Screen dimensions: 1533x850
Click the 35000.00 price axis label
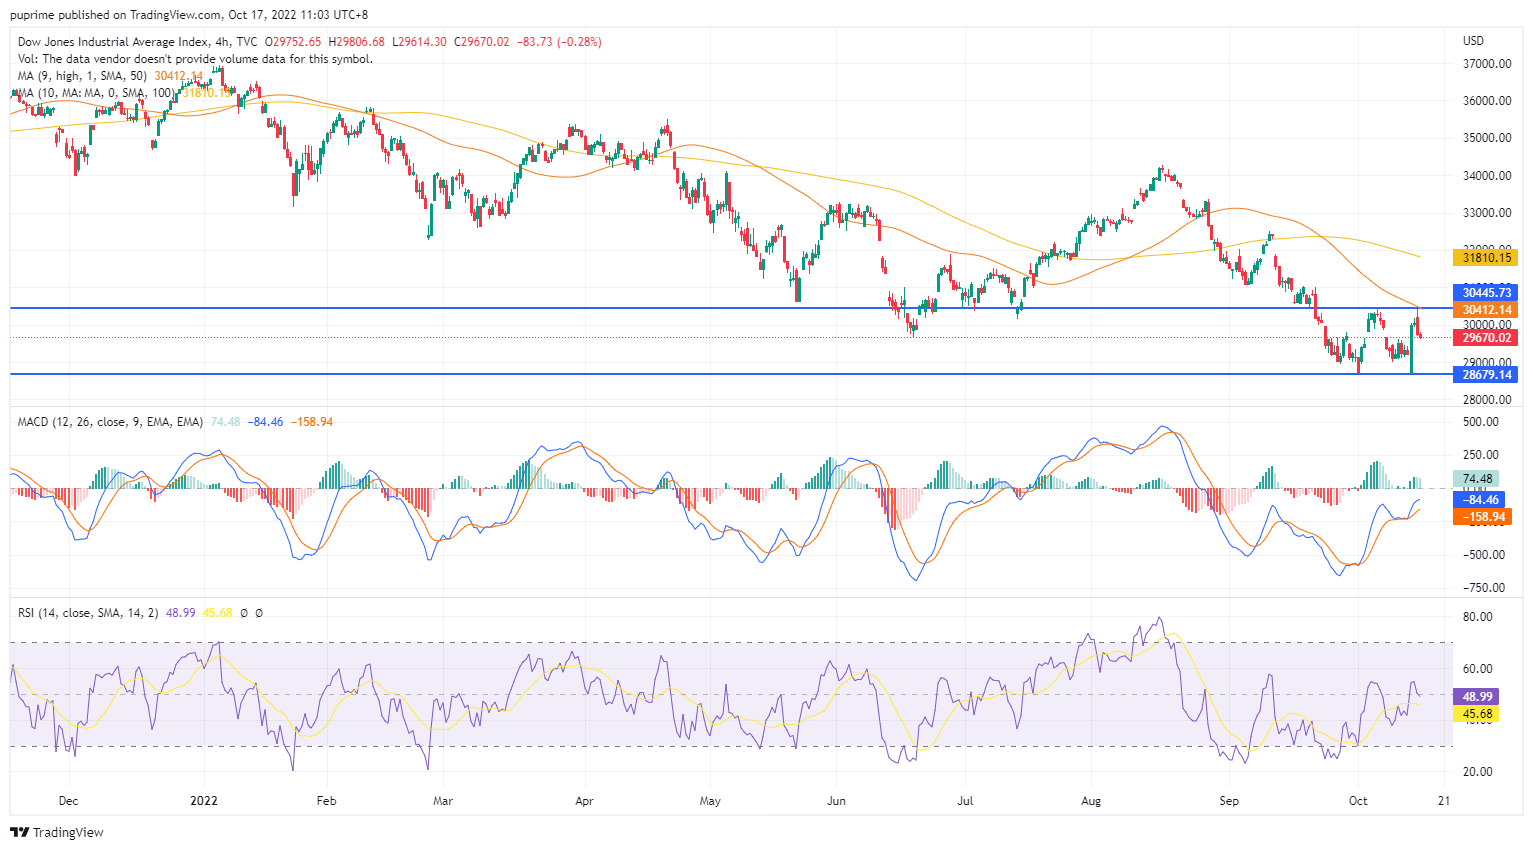[1486, 138]
